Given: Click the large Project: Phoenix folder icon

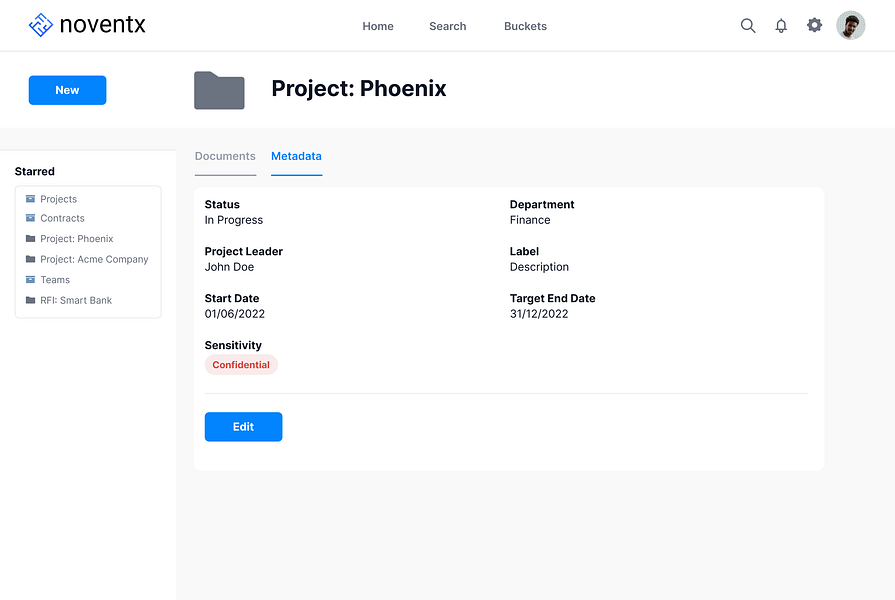Looking at the screenshot, I should coord(219,90).
